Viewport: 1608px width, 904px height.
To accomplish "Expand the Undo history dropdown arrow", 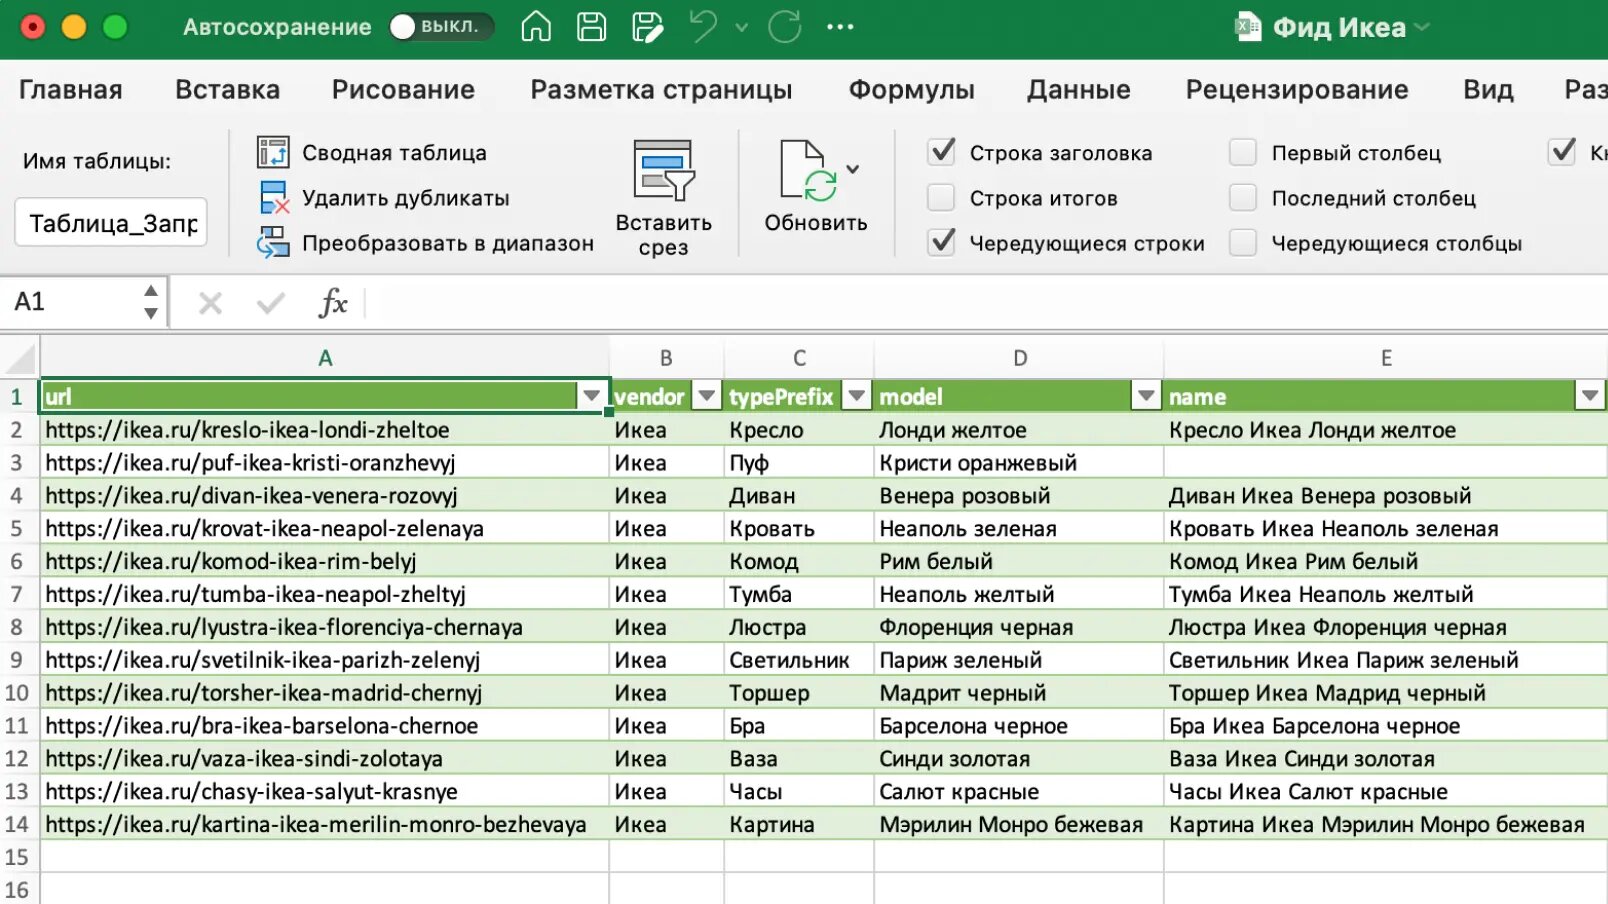I will coord(742,27).
